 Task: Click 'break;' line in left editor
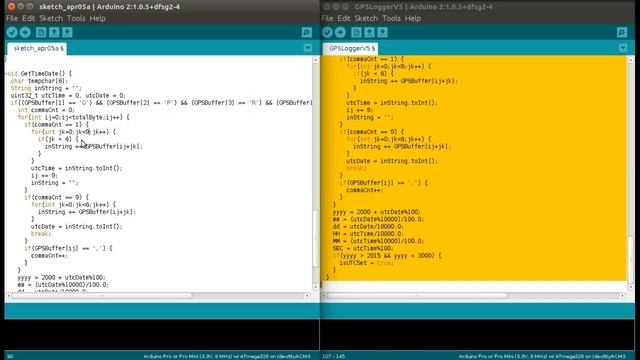pos(41,234)
